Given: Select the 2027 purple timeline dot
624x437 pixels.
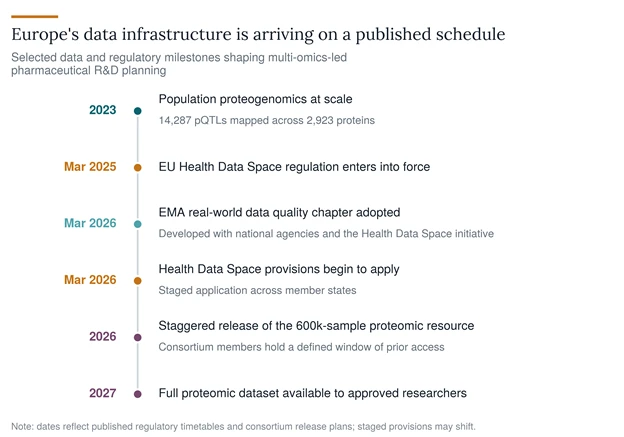Looking at the screenshot, I should point(138,394).
